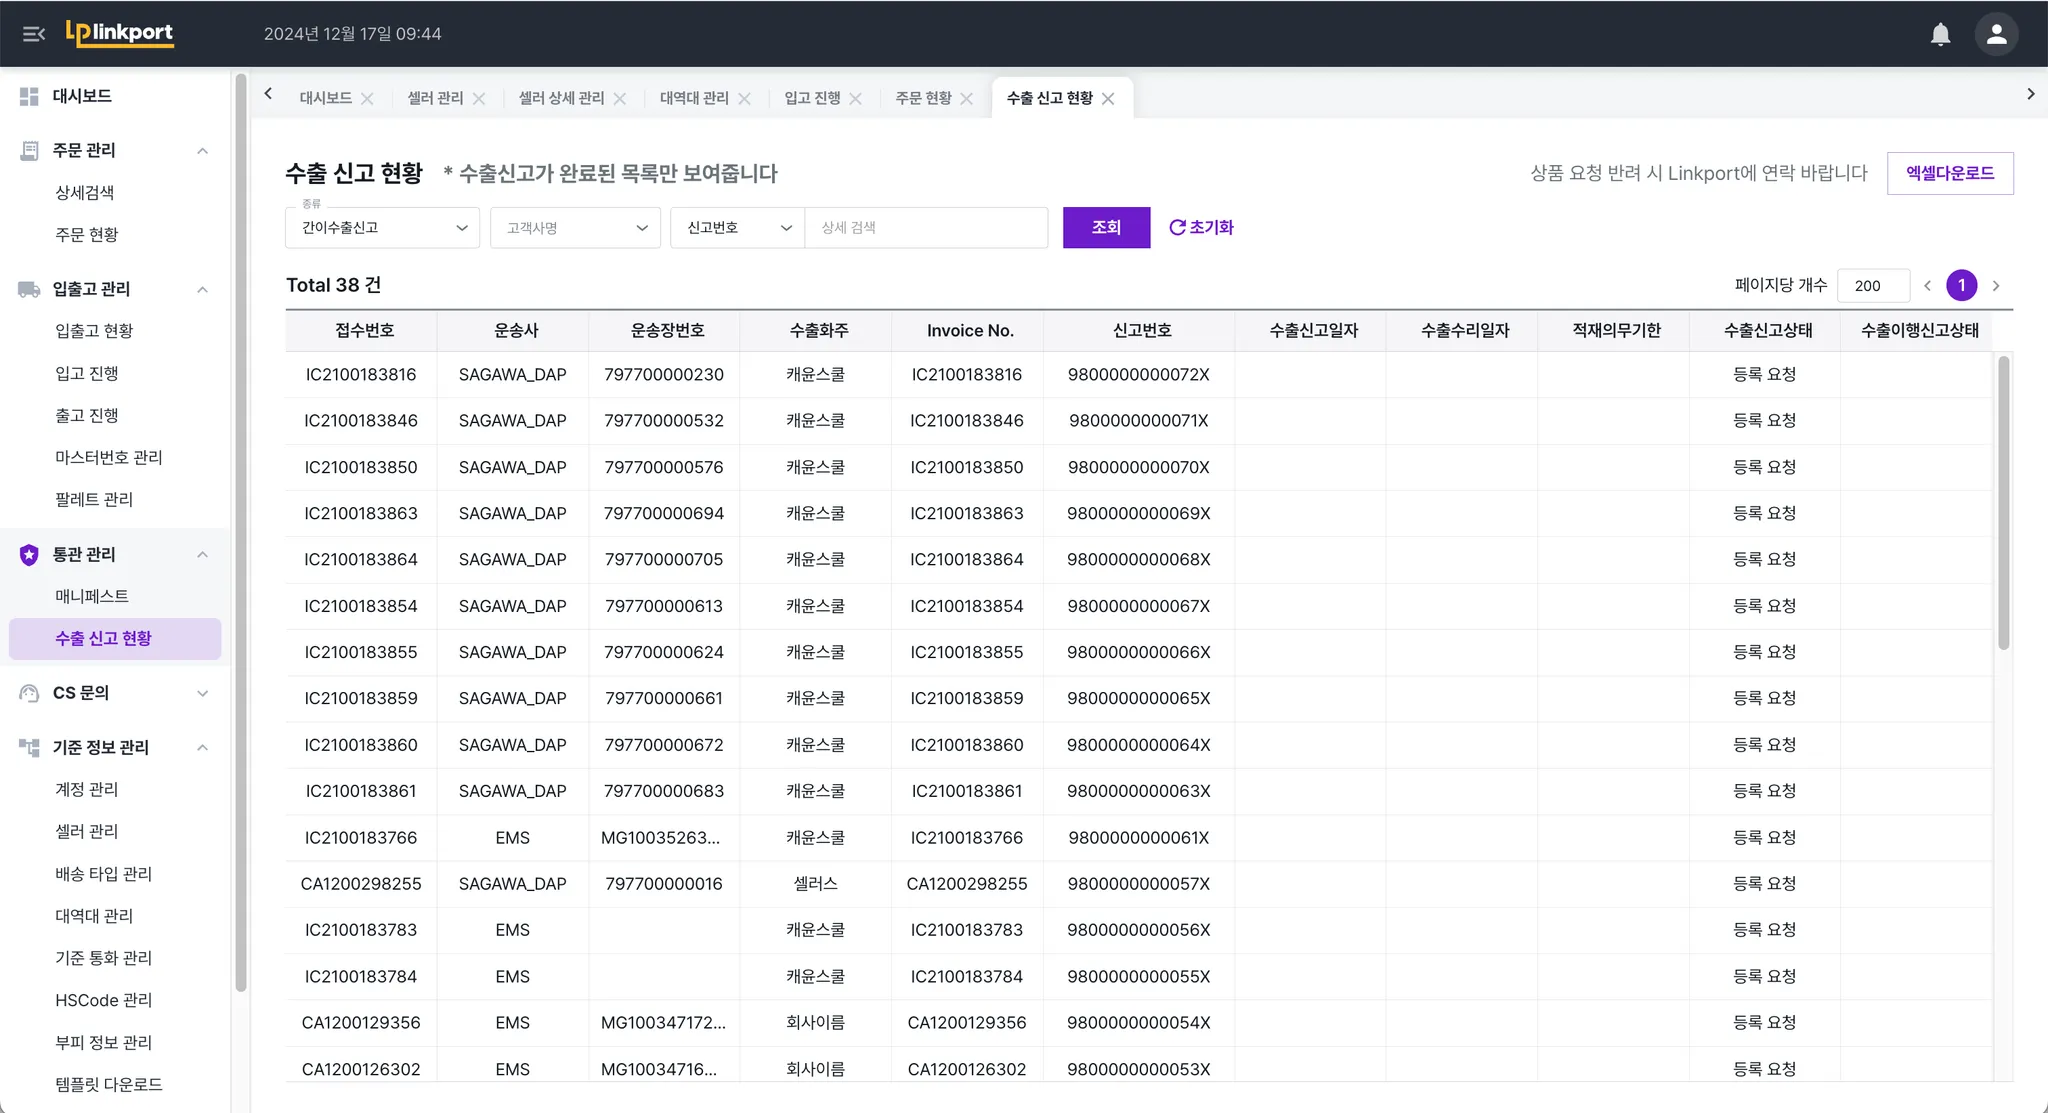The width and height of the screenshot is (2048, 1113).
Task: Expand the CS 문의 menu section
Action: pyautogui.click(x=202, y=693)
